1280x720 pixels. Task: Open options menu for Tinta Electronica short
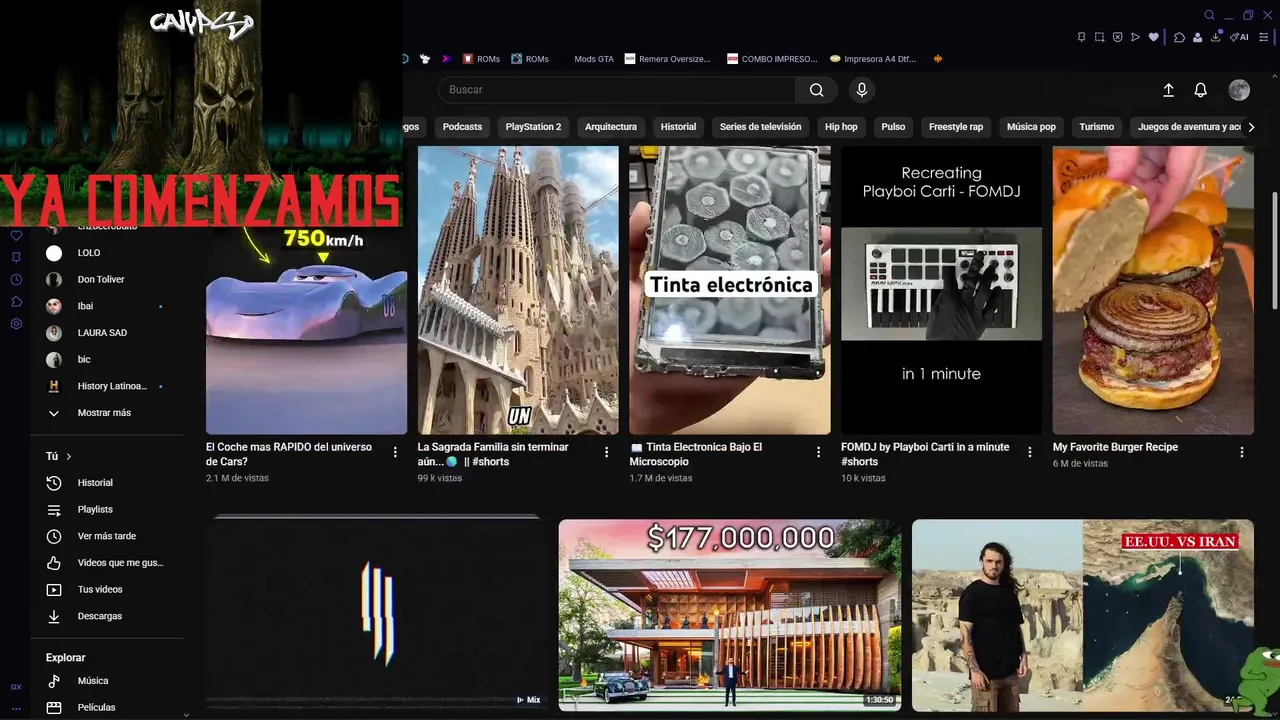pyautogui.click(x=818, y=452)
